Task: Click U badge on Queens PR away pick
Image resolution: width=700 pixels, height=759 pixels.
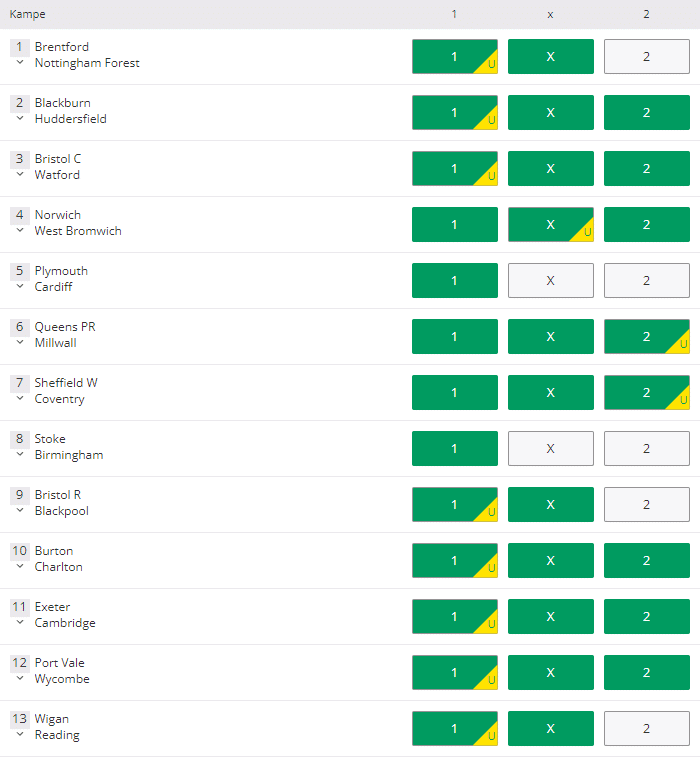Action: 680,343
